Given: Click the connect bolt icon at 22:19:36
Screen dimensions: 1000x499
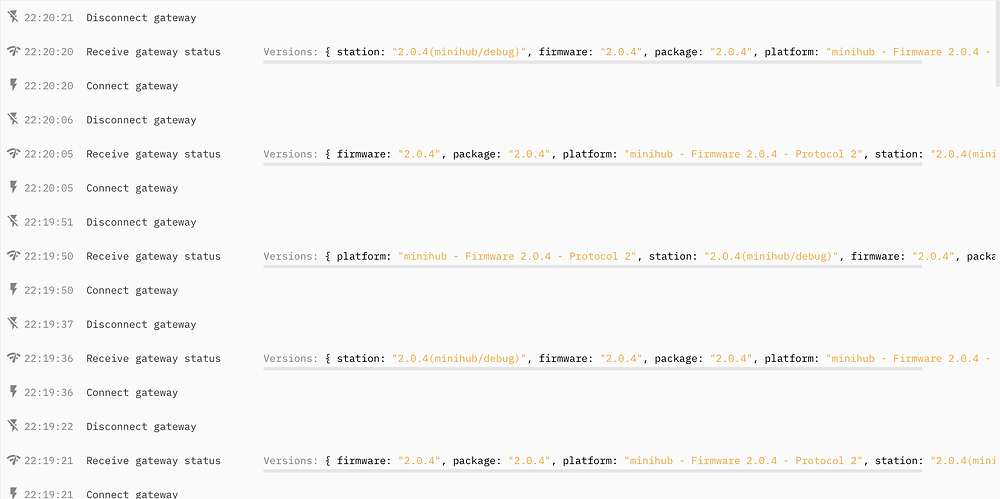Looking at the screenshot, I should tap(13, 392).
